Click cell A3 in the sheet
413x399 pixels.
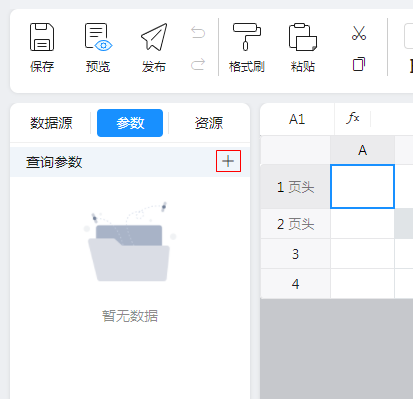[363, 254]
